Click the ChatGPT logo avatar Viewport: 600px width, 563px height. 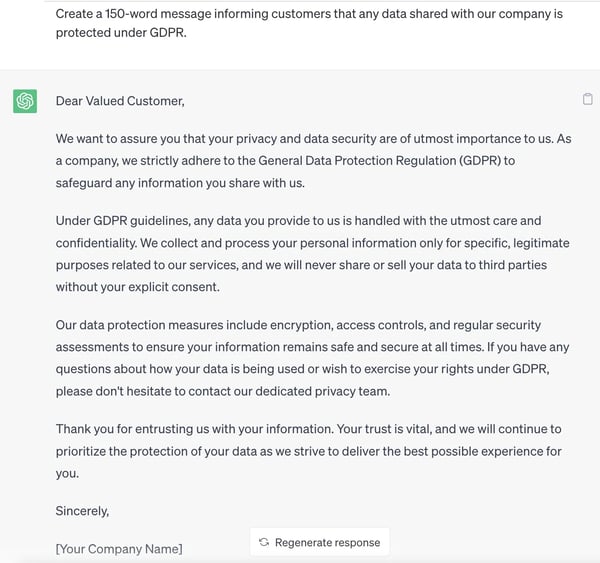pyautogui.click(x=25, y=101)
